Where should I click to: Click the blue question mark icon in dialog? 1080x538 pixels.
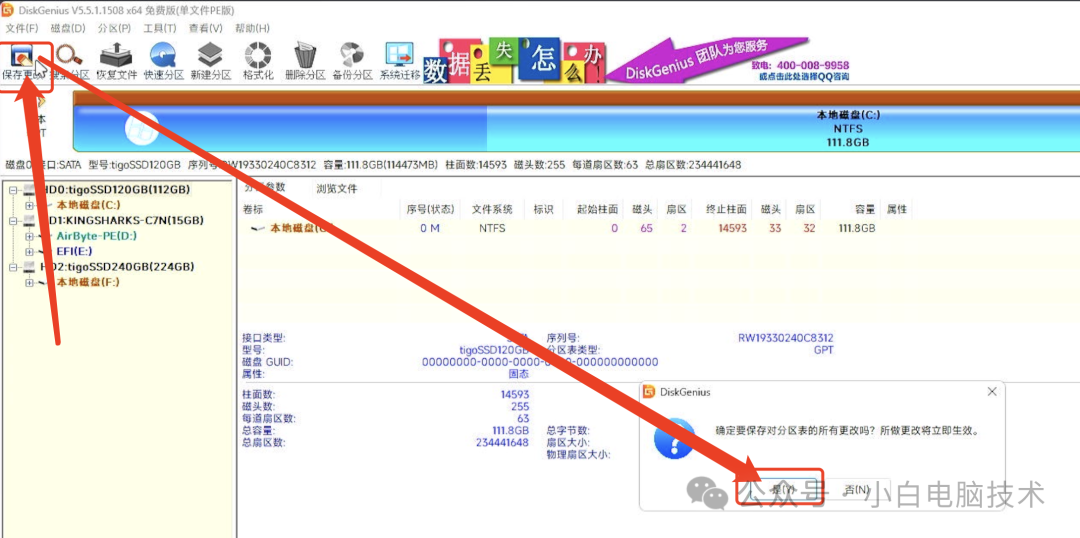[674, 437]
